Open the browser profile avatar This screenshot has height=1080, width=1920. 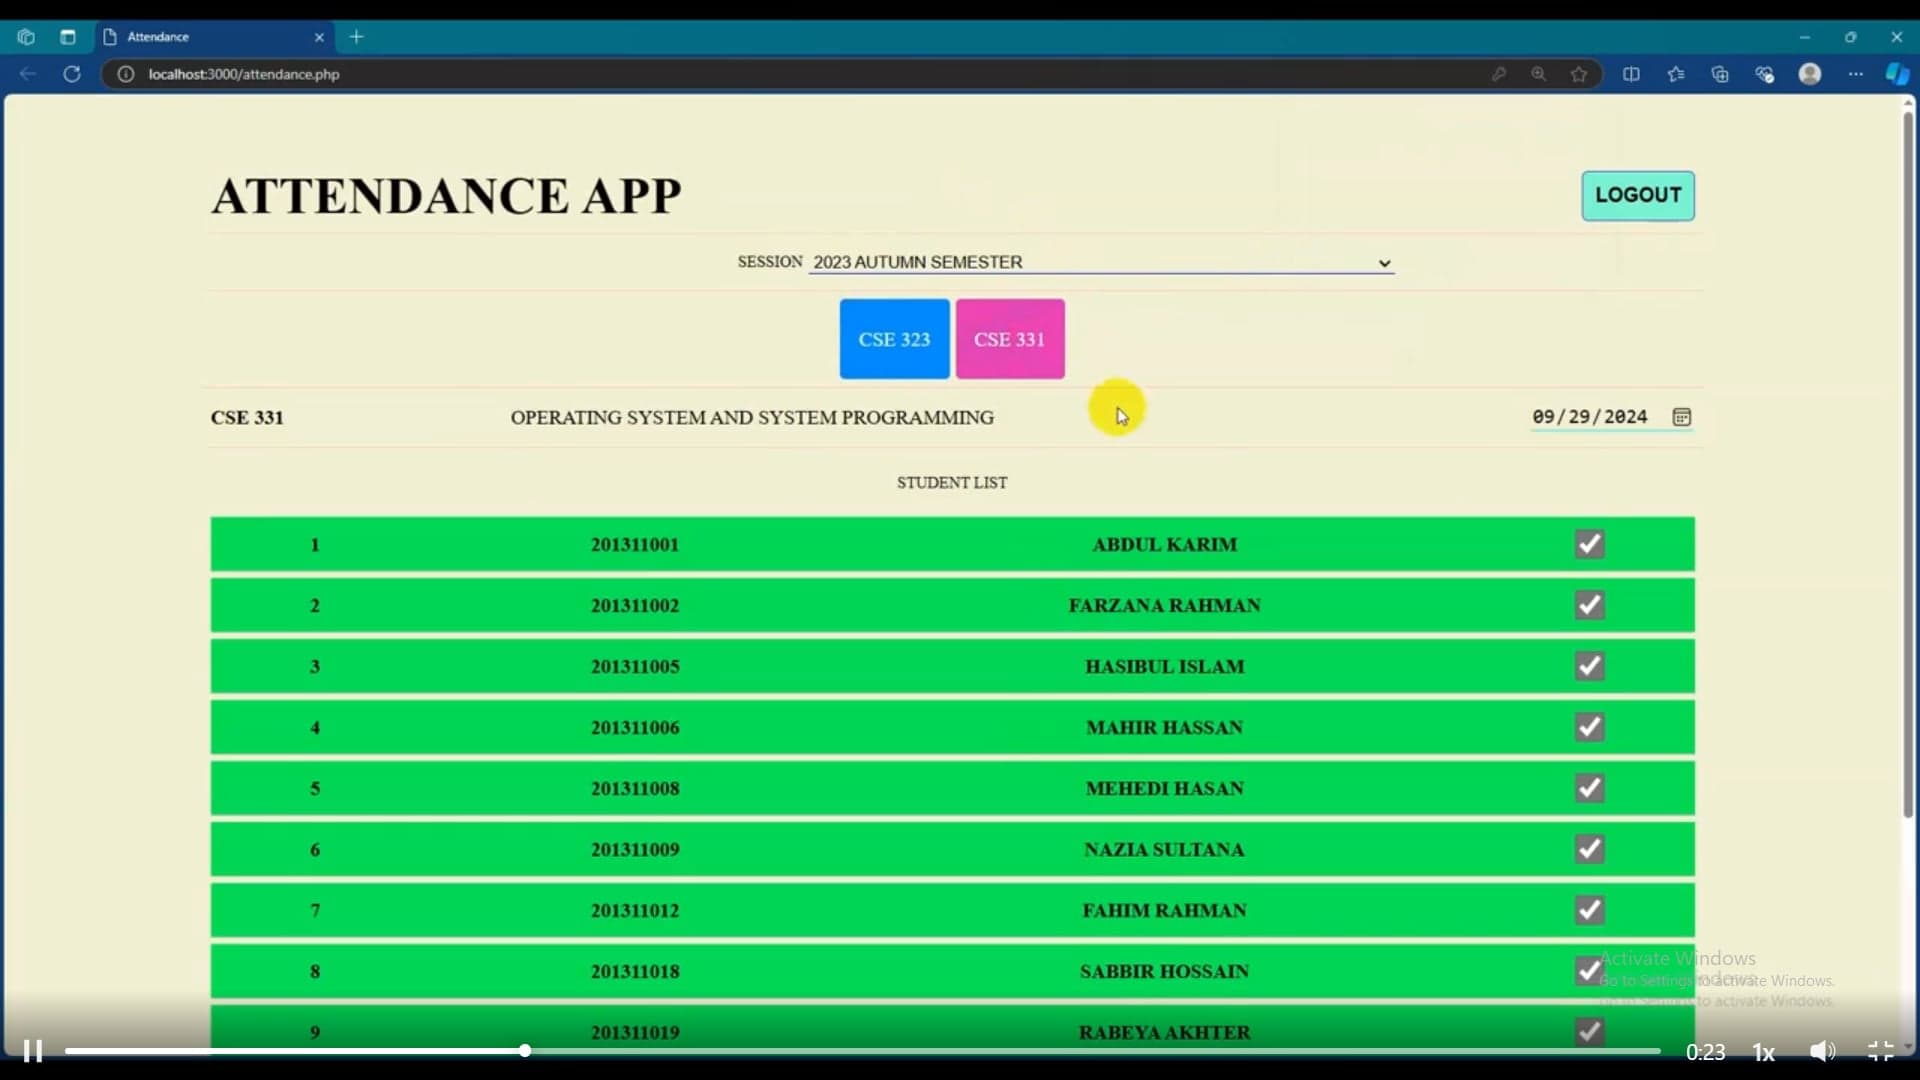pyautogui.click(x=1811, y=74)
